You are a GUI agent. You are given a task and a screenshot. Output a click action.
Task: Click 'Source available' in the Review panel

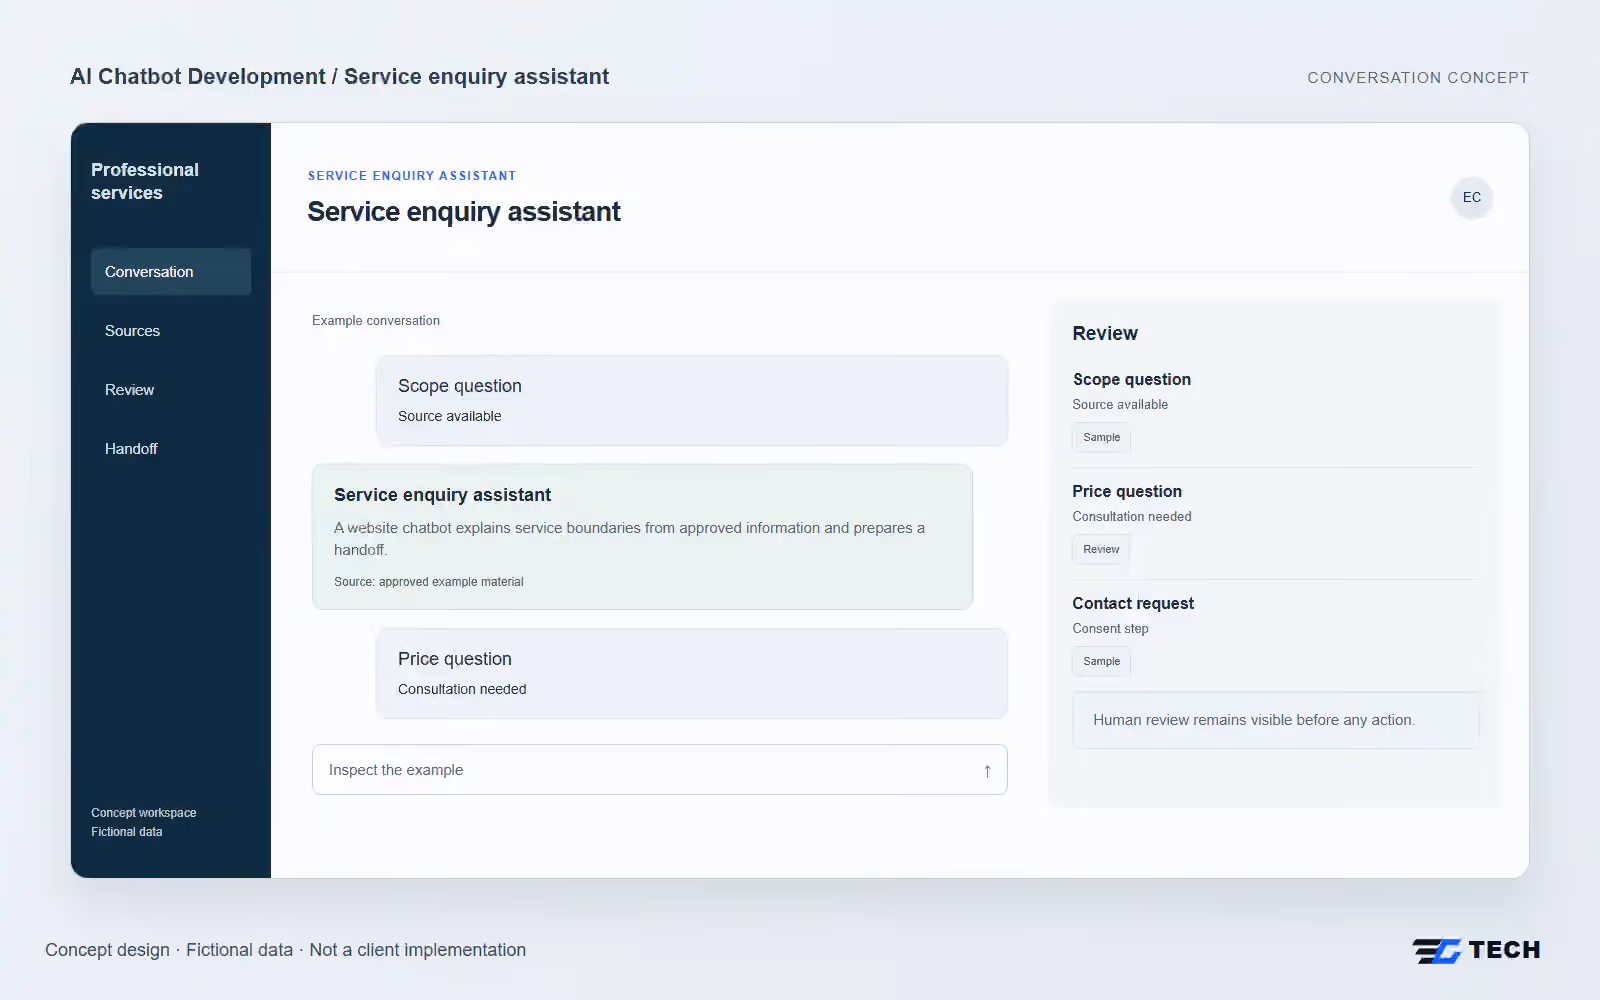[1120, 405]
